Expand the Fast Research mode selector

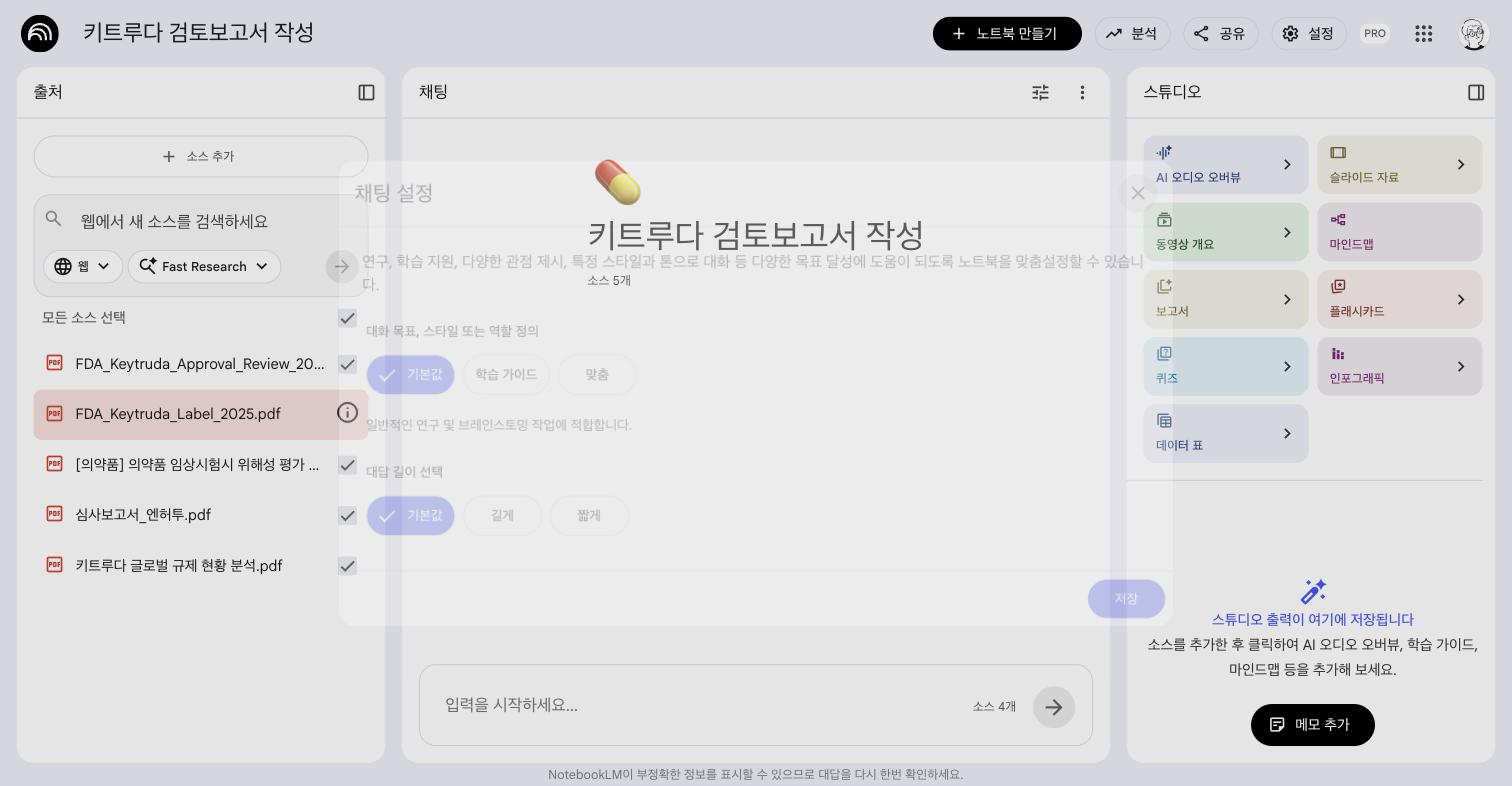[204, 266]
